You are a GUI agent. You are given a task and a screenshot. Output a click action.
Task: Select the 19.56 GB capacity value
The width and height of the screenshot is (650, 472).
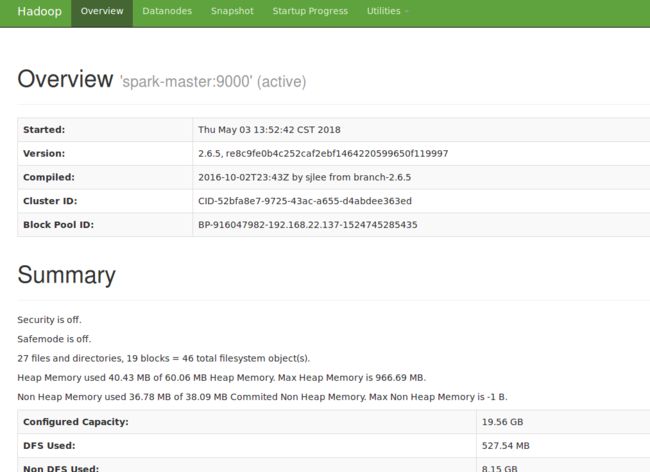502,422
